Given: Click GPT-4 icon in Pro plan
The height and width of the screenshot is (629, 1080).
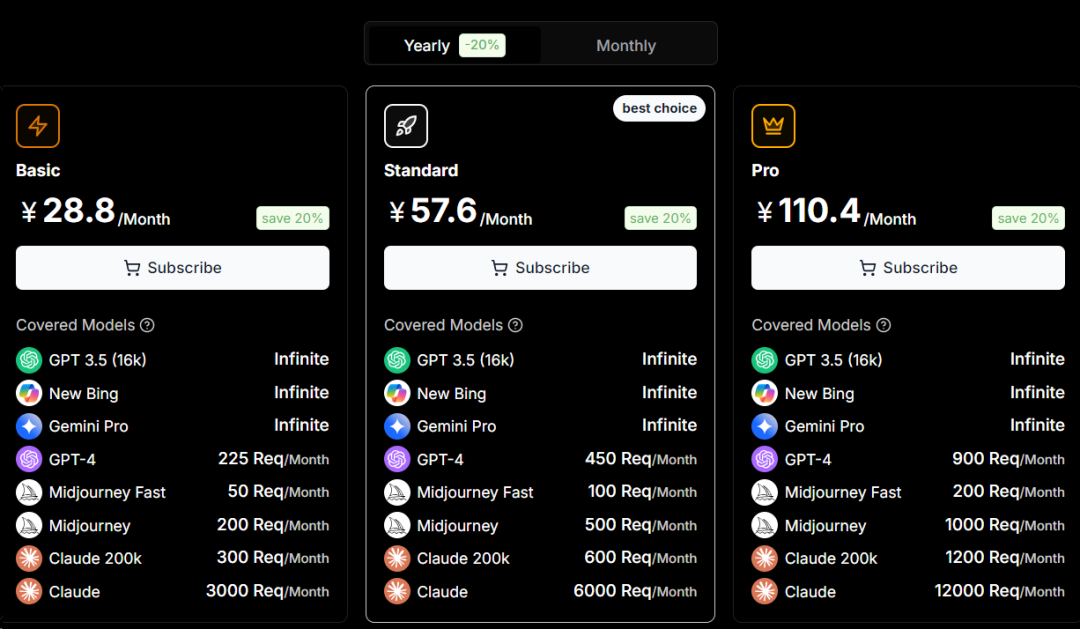Looking at the screenshot, I should (x=765, y=459).
